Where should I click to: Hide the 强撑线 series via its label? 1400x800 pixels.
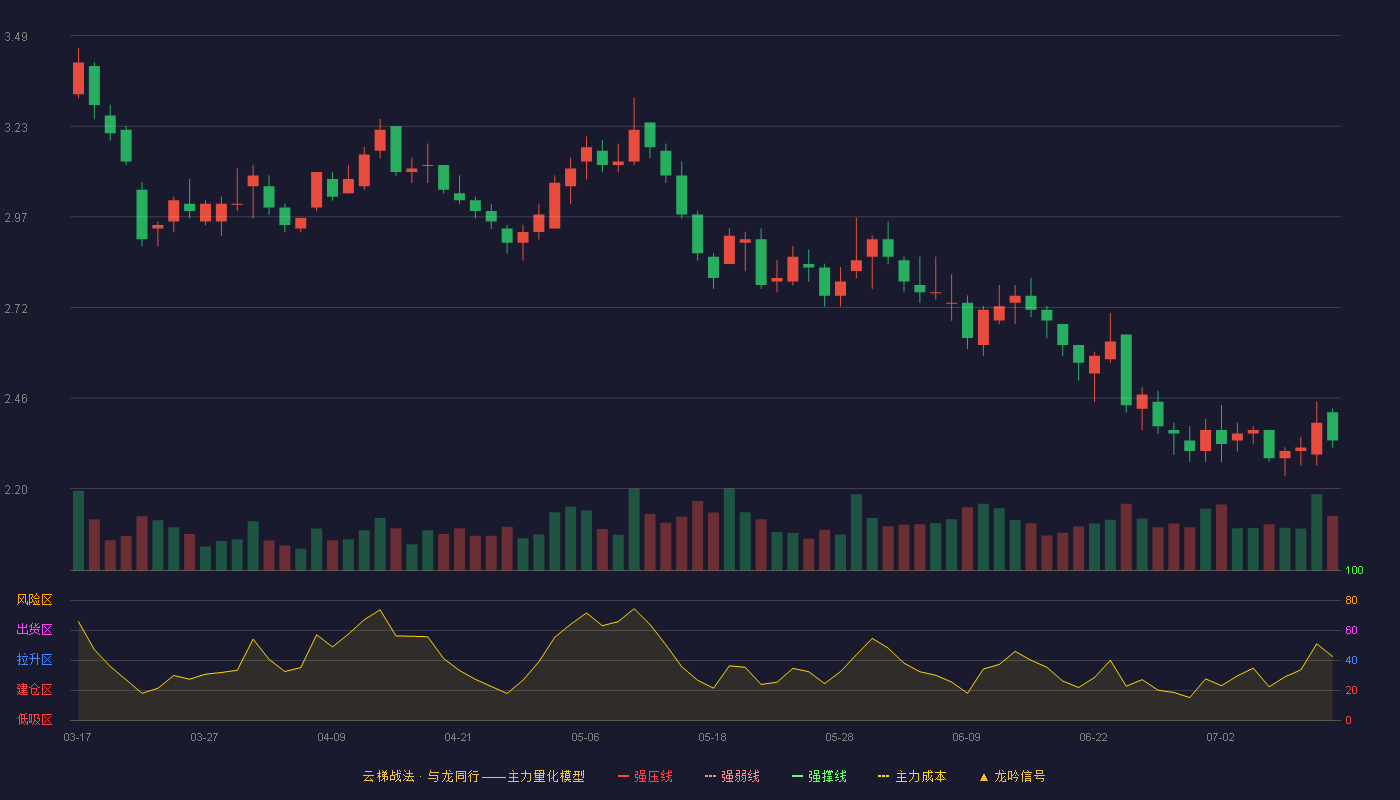pos(827,776)
